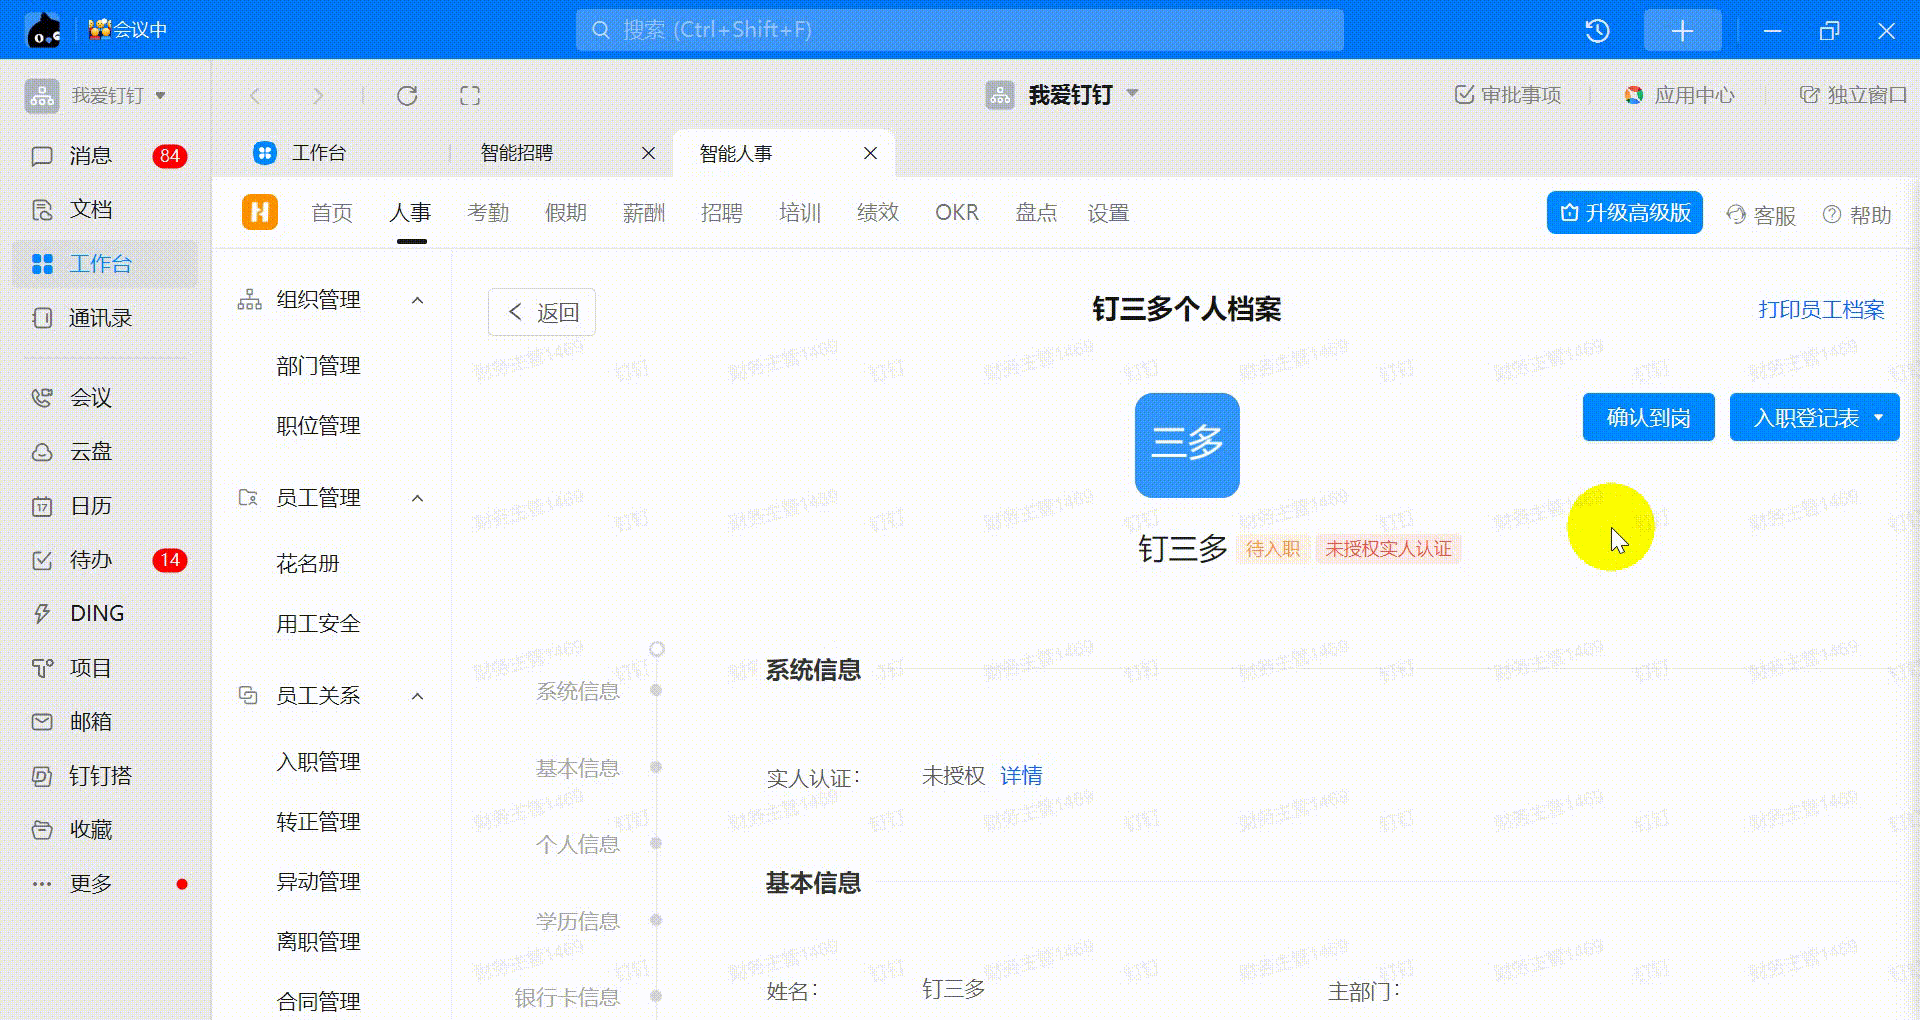Click the search input field
Viewport: 1920px width, 1020px height.
pos(960,30)
